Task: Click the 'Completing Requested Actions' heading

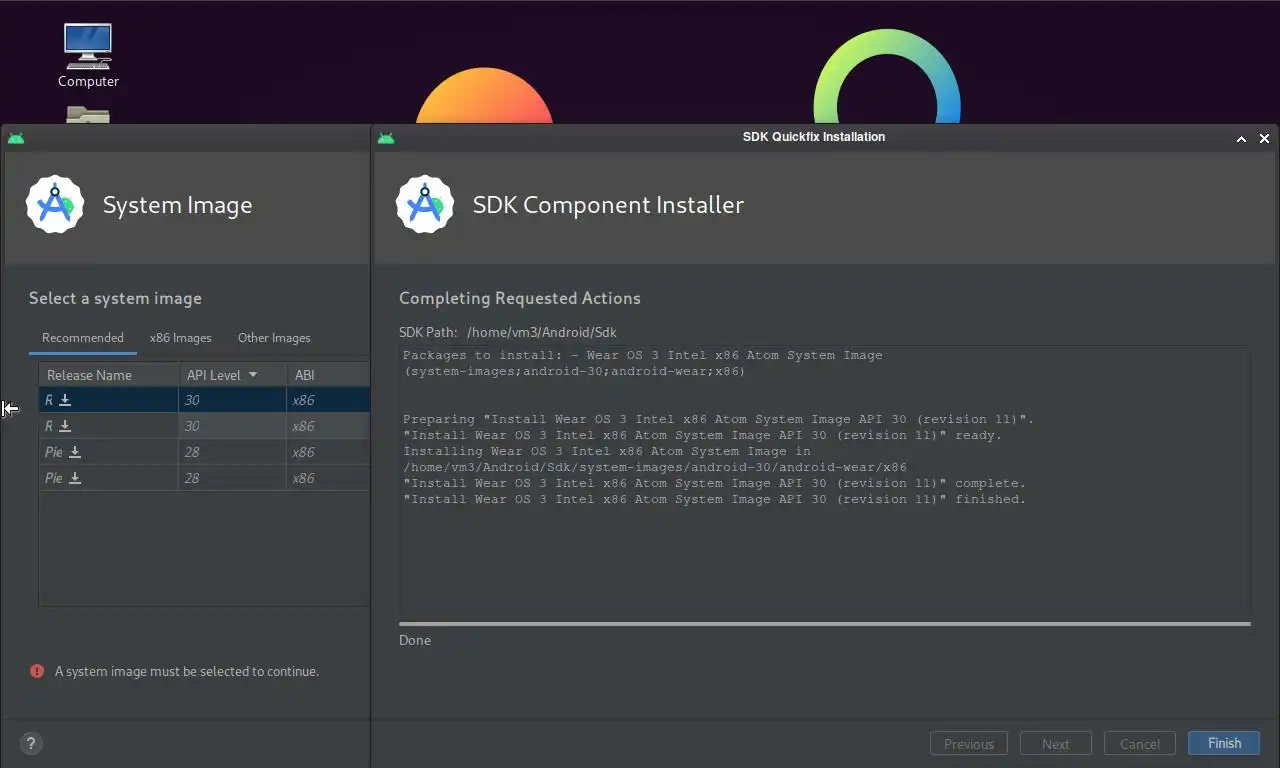Action: (520, 298)
